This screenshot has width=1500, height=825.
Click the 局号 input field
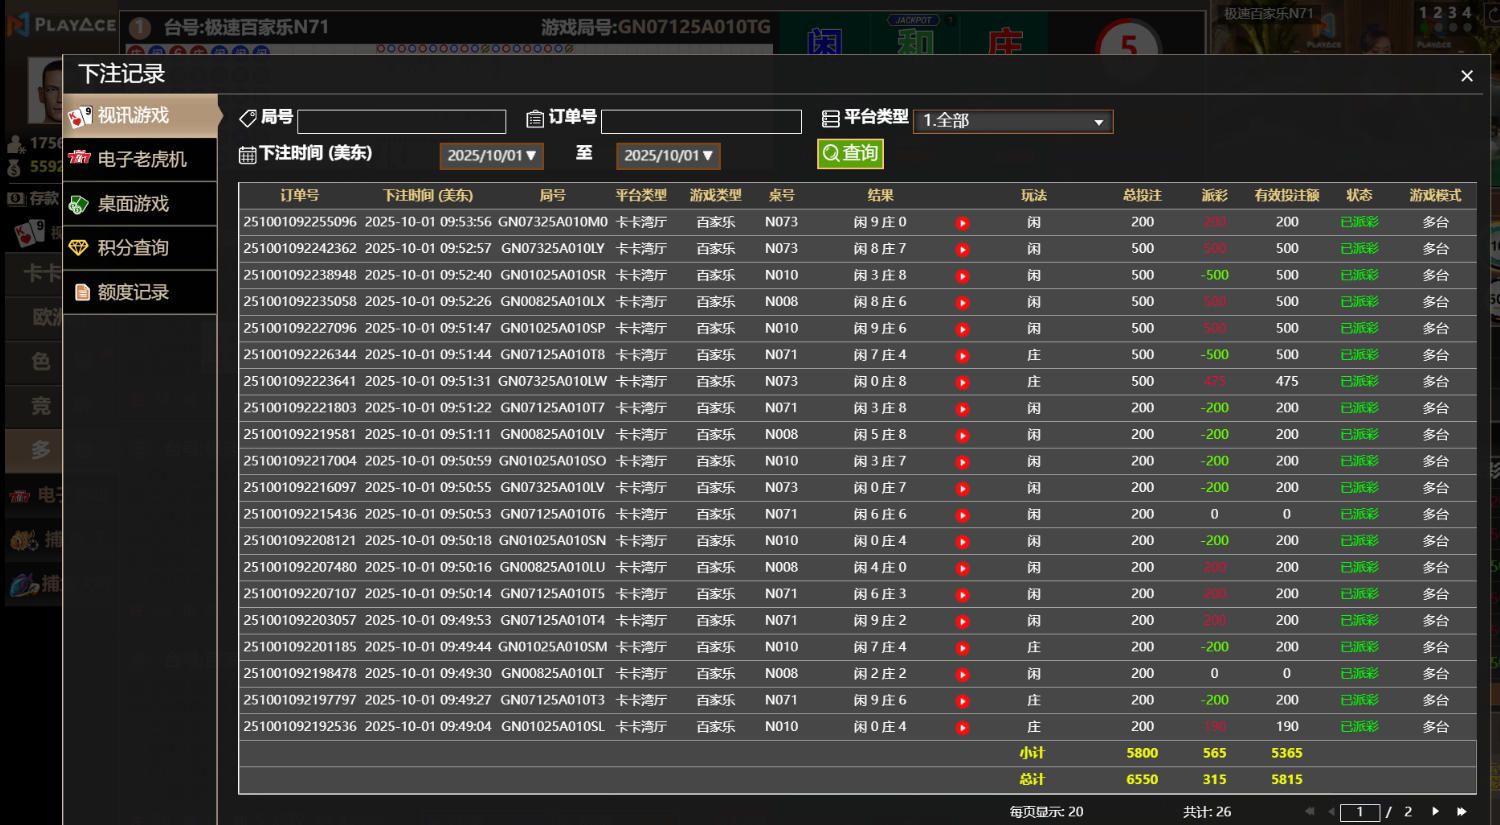click(x=401, y=122)
